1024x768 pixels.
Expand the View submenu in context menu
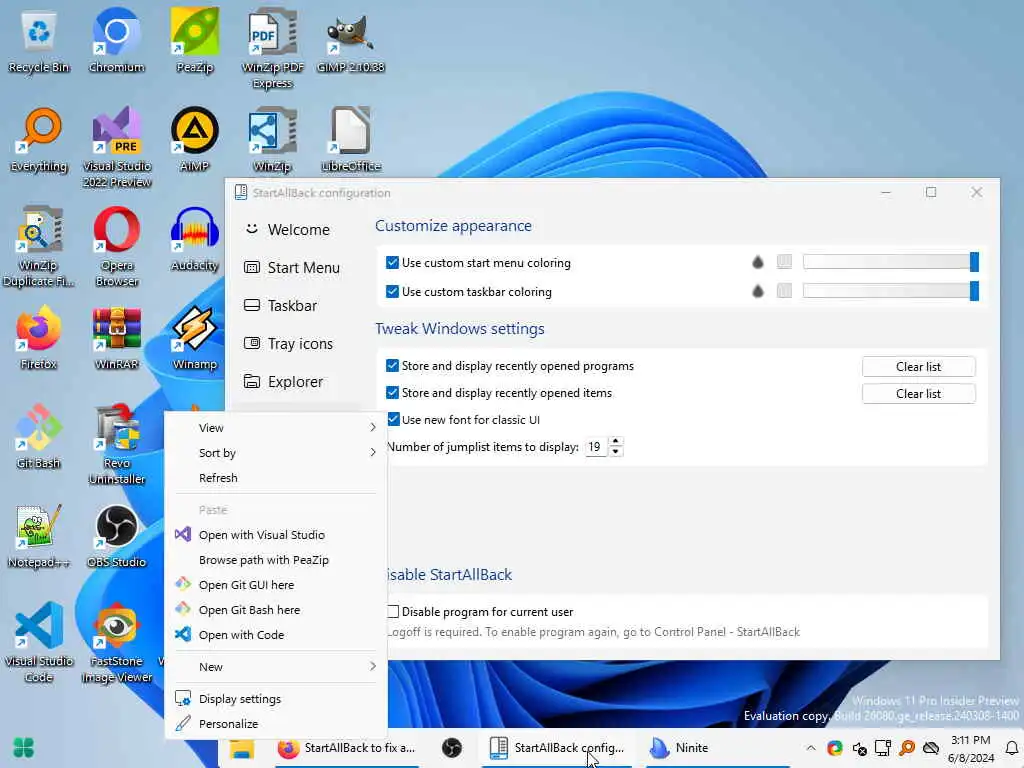coord(276,428)
